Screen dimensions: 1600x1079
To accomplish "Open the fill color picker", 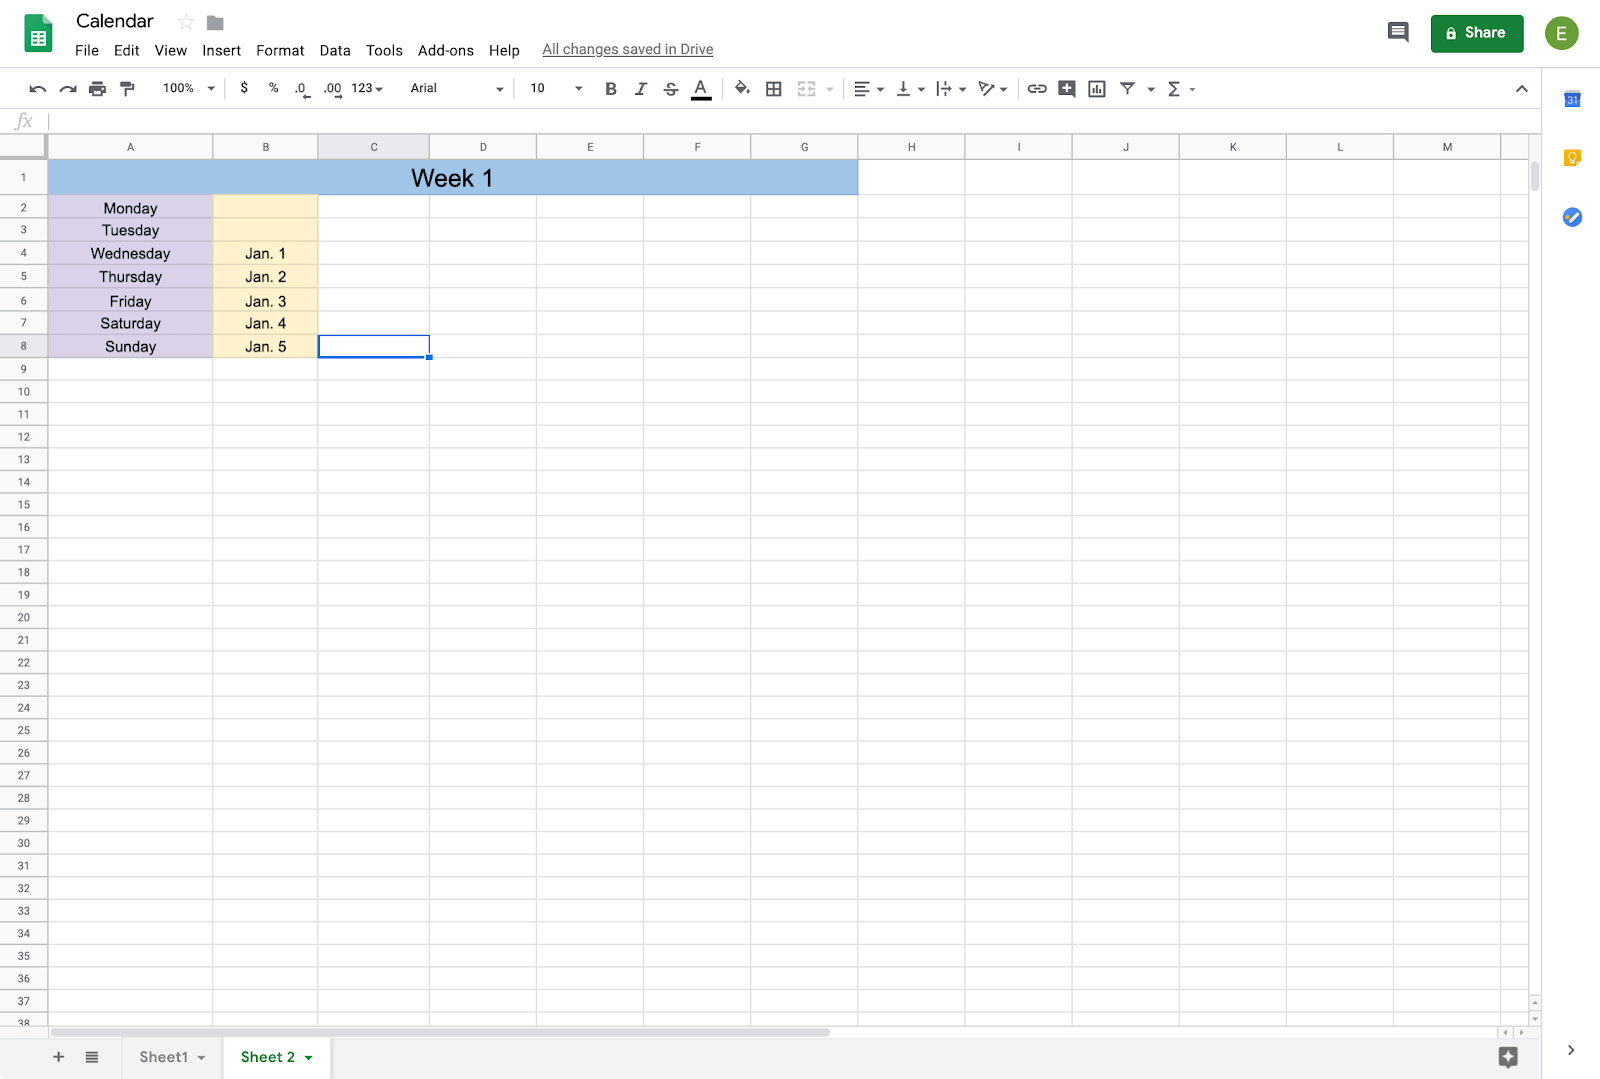I will coord(742,88).
